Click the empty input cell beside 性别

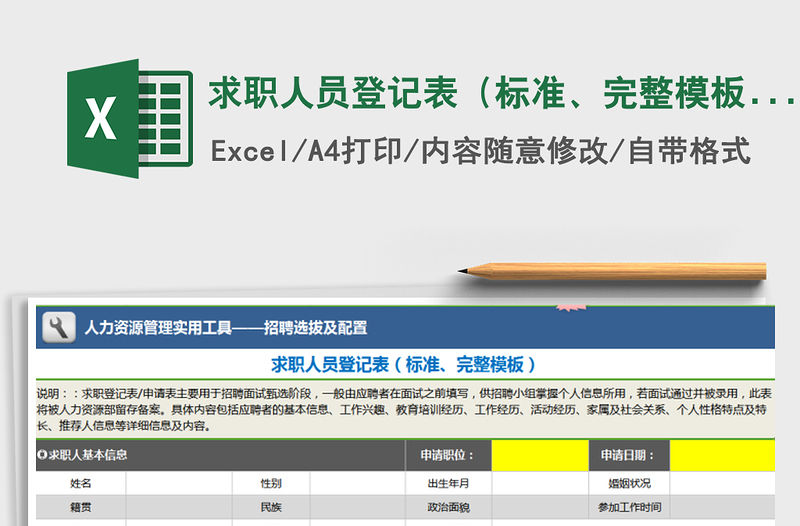357,483
